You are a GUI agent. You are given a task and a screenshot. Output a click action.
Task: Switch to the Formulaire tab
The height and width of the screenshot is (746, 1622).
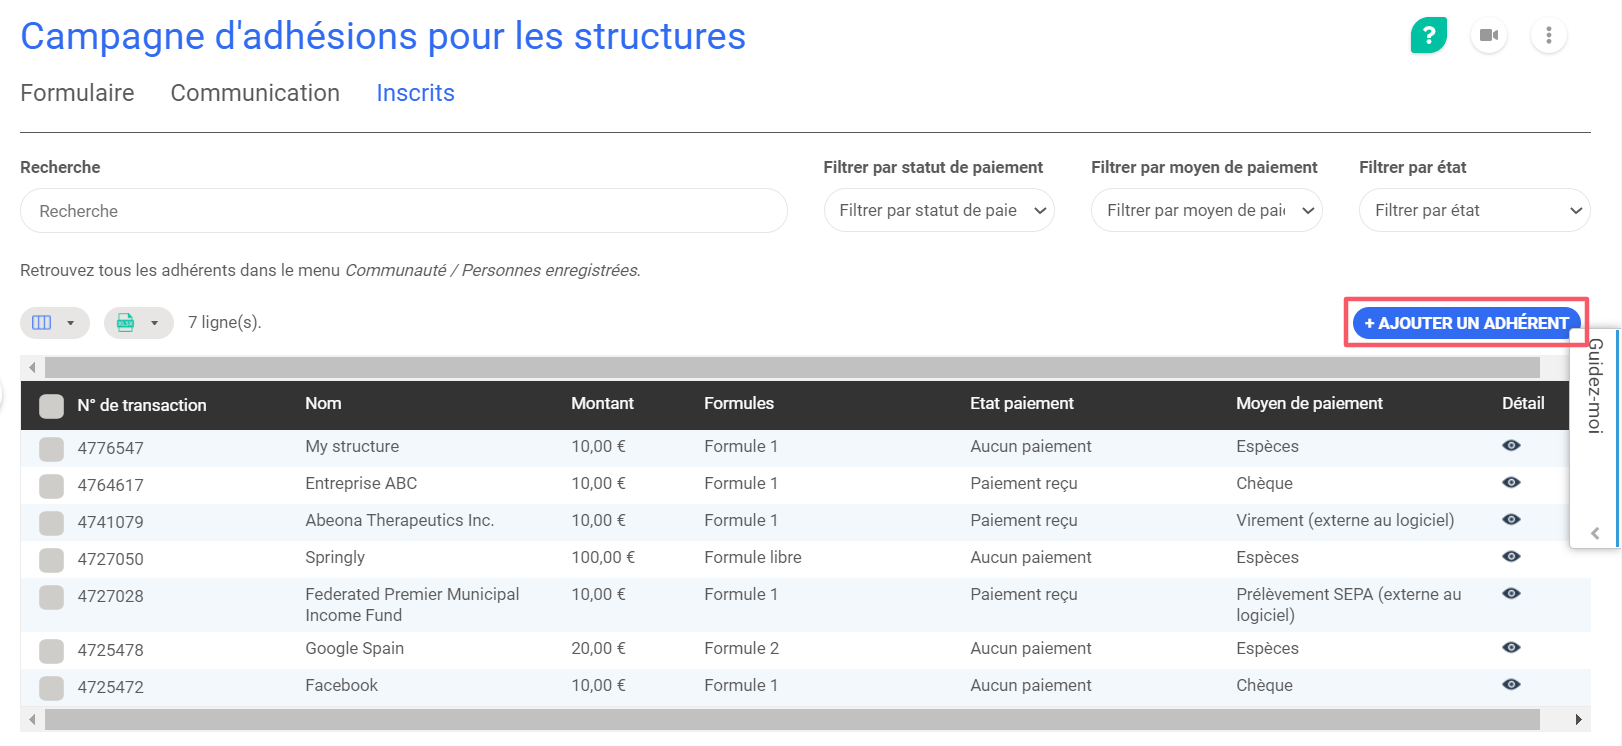pyautogui.click(x=77, y=93)
